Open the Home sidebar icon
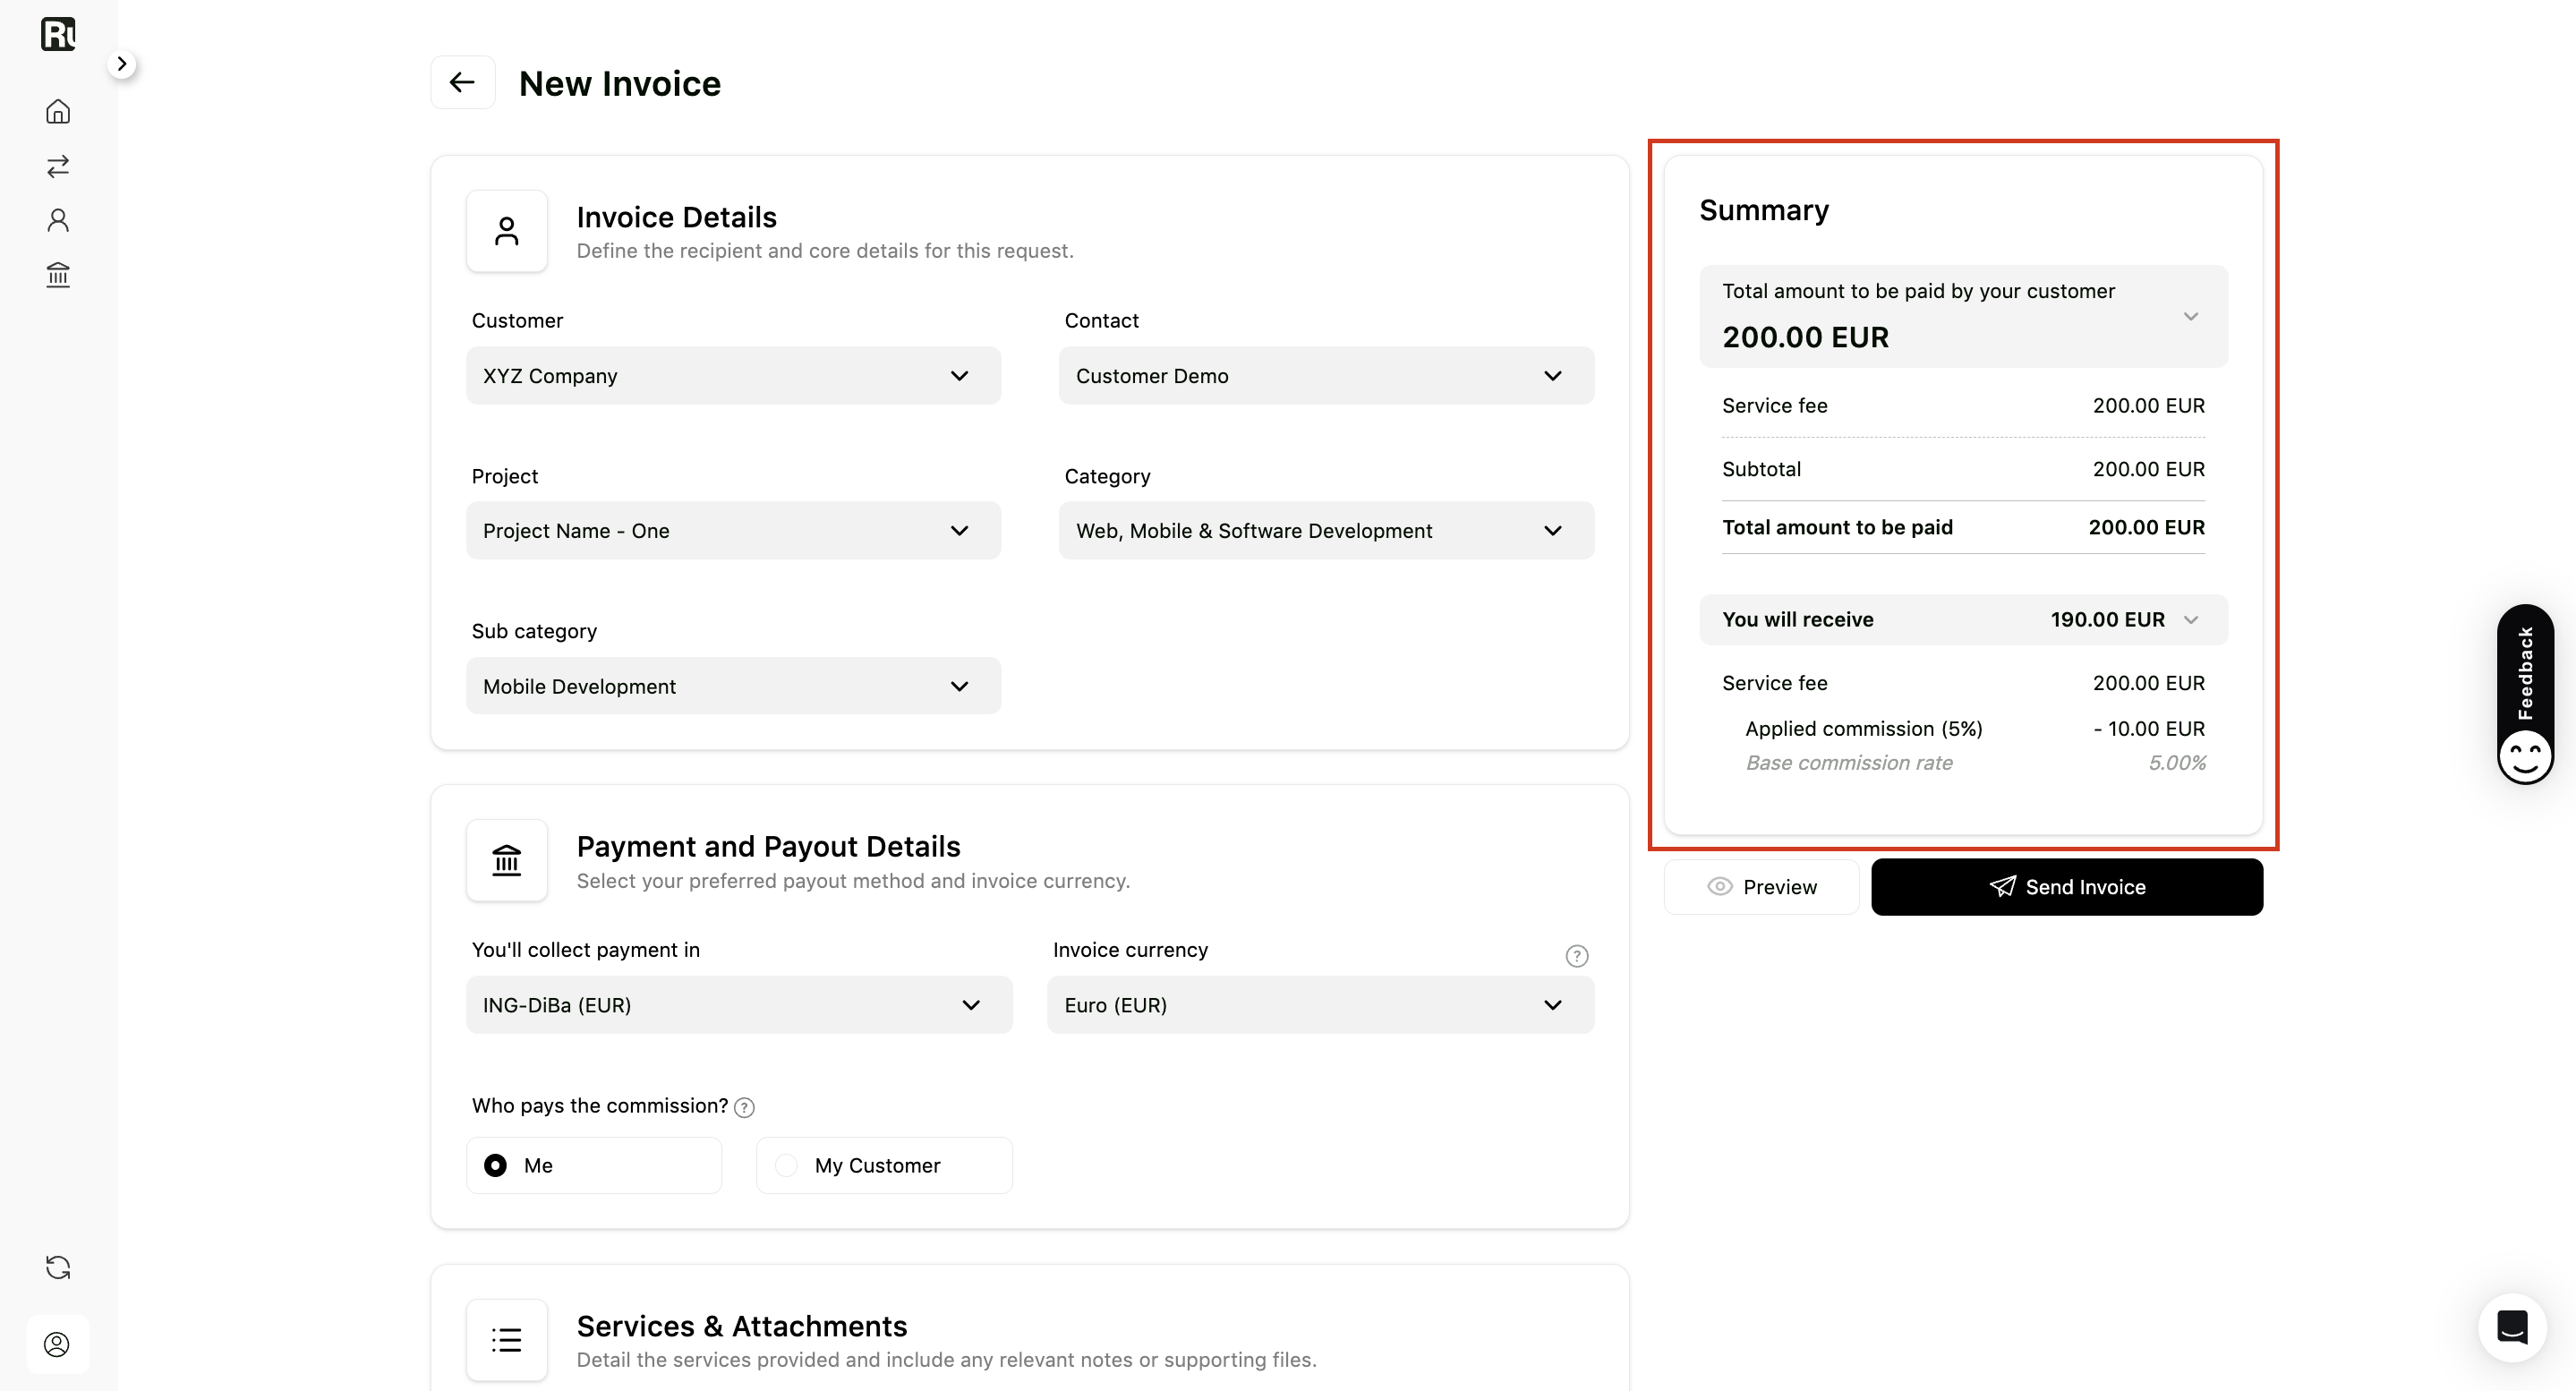2576x1391 pixels. click(58, 111)
